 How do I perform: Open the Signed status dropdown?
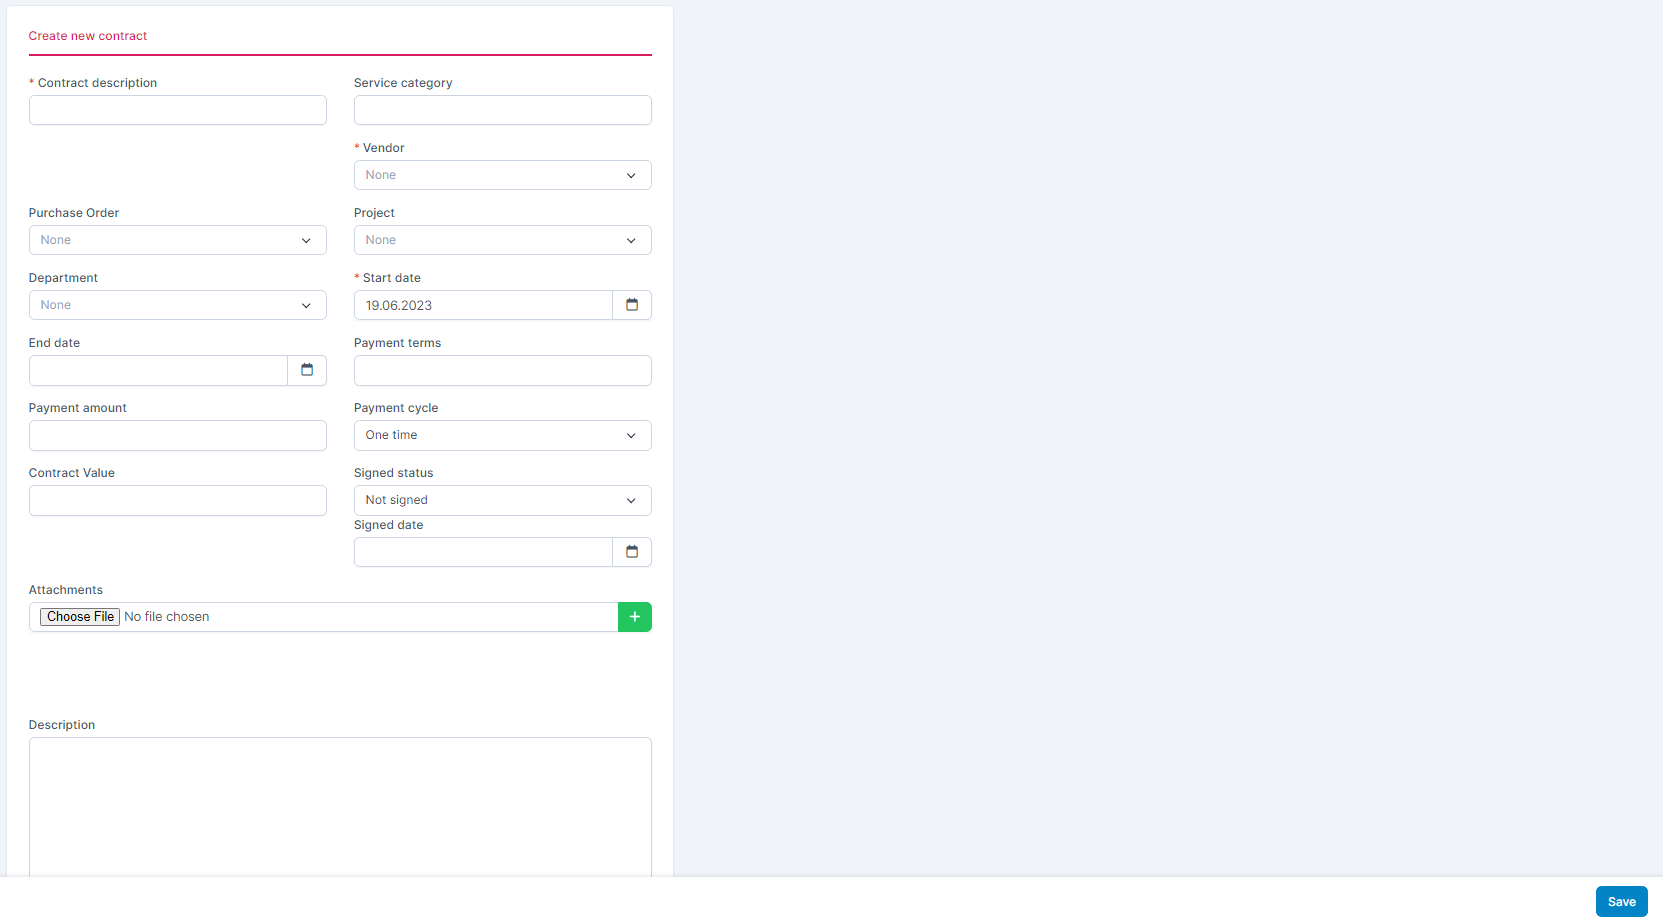[502, 500]
